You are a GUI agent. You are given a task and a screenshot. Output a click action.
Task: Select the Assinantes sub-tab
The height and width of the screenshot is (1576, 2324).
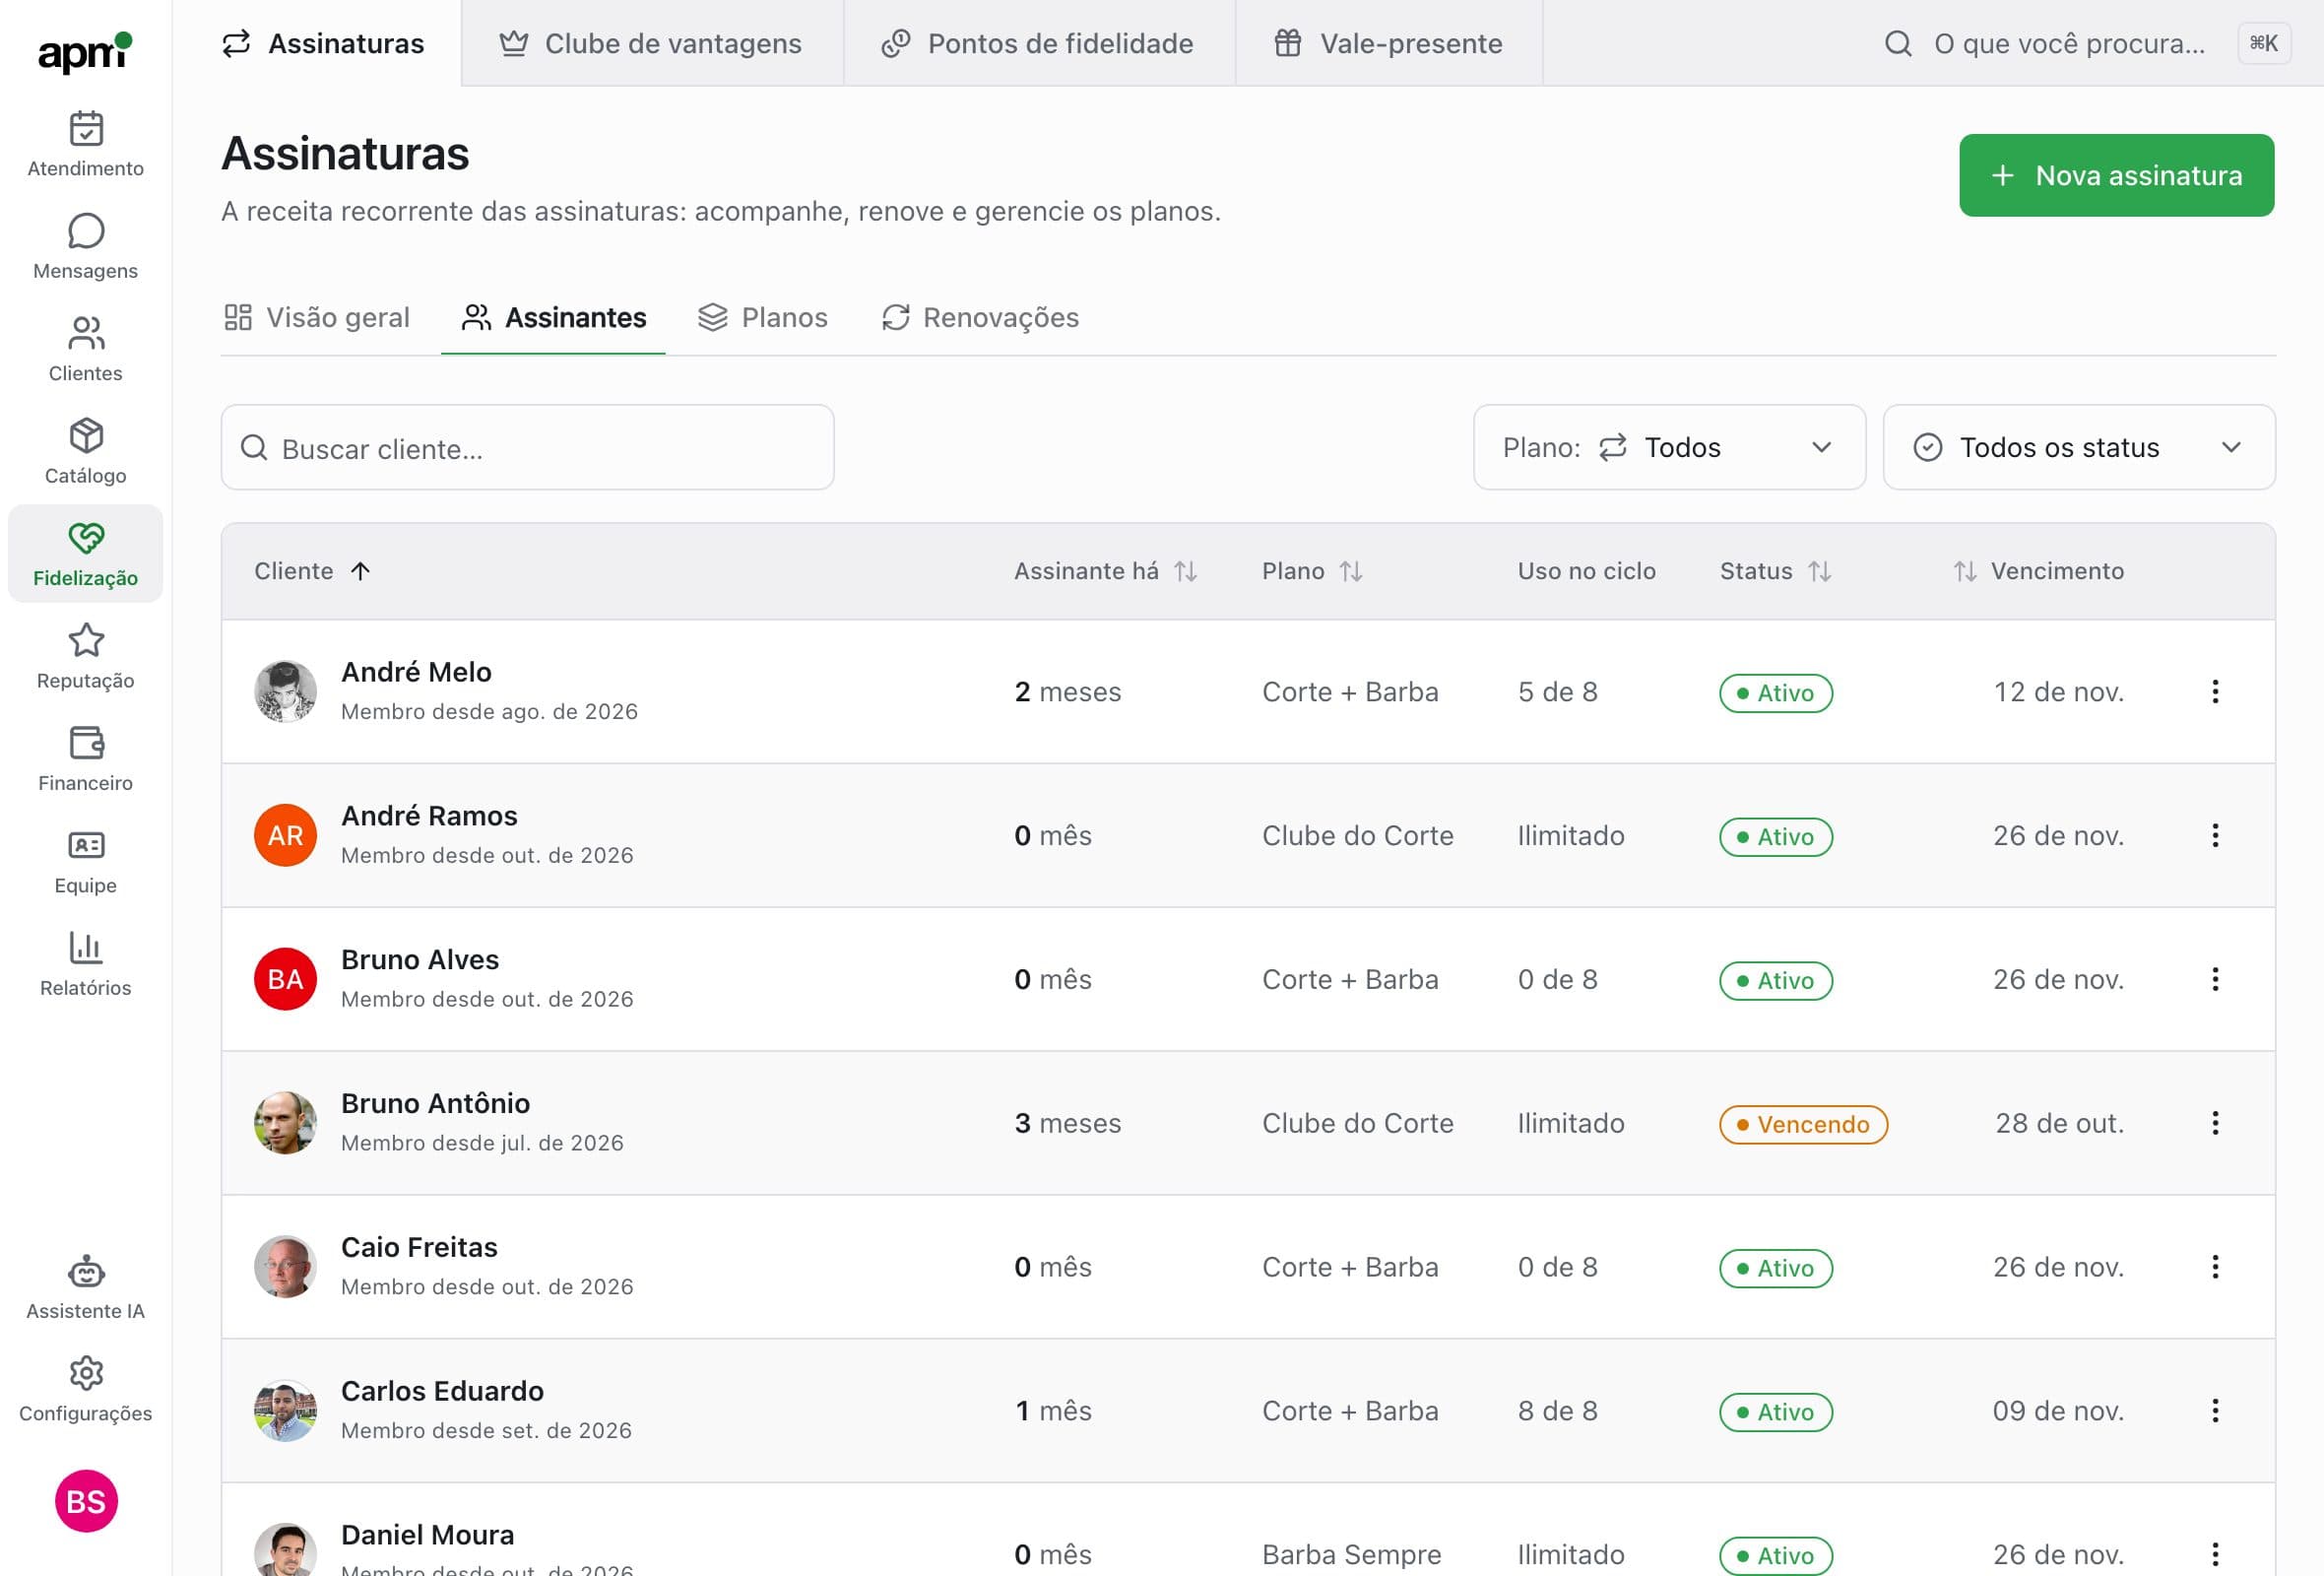click(553, 317)
